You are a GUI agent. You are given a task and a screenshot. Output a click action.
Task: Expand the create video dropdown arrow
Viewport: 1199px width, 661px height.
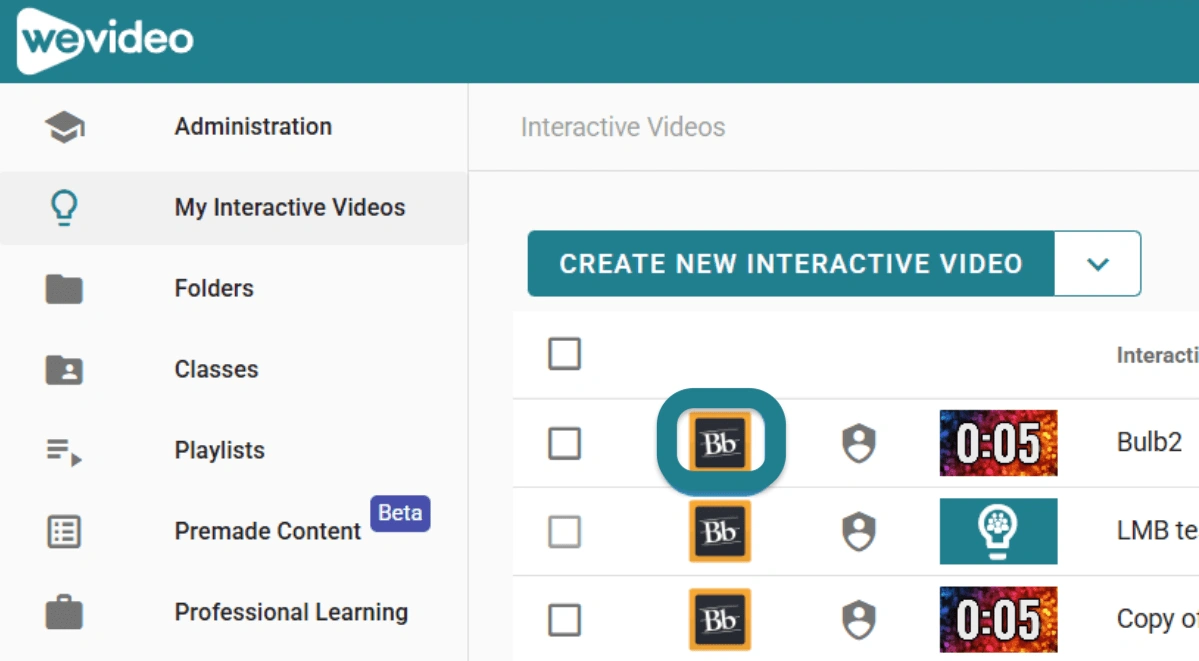[x=1097, y=264]
